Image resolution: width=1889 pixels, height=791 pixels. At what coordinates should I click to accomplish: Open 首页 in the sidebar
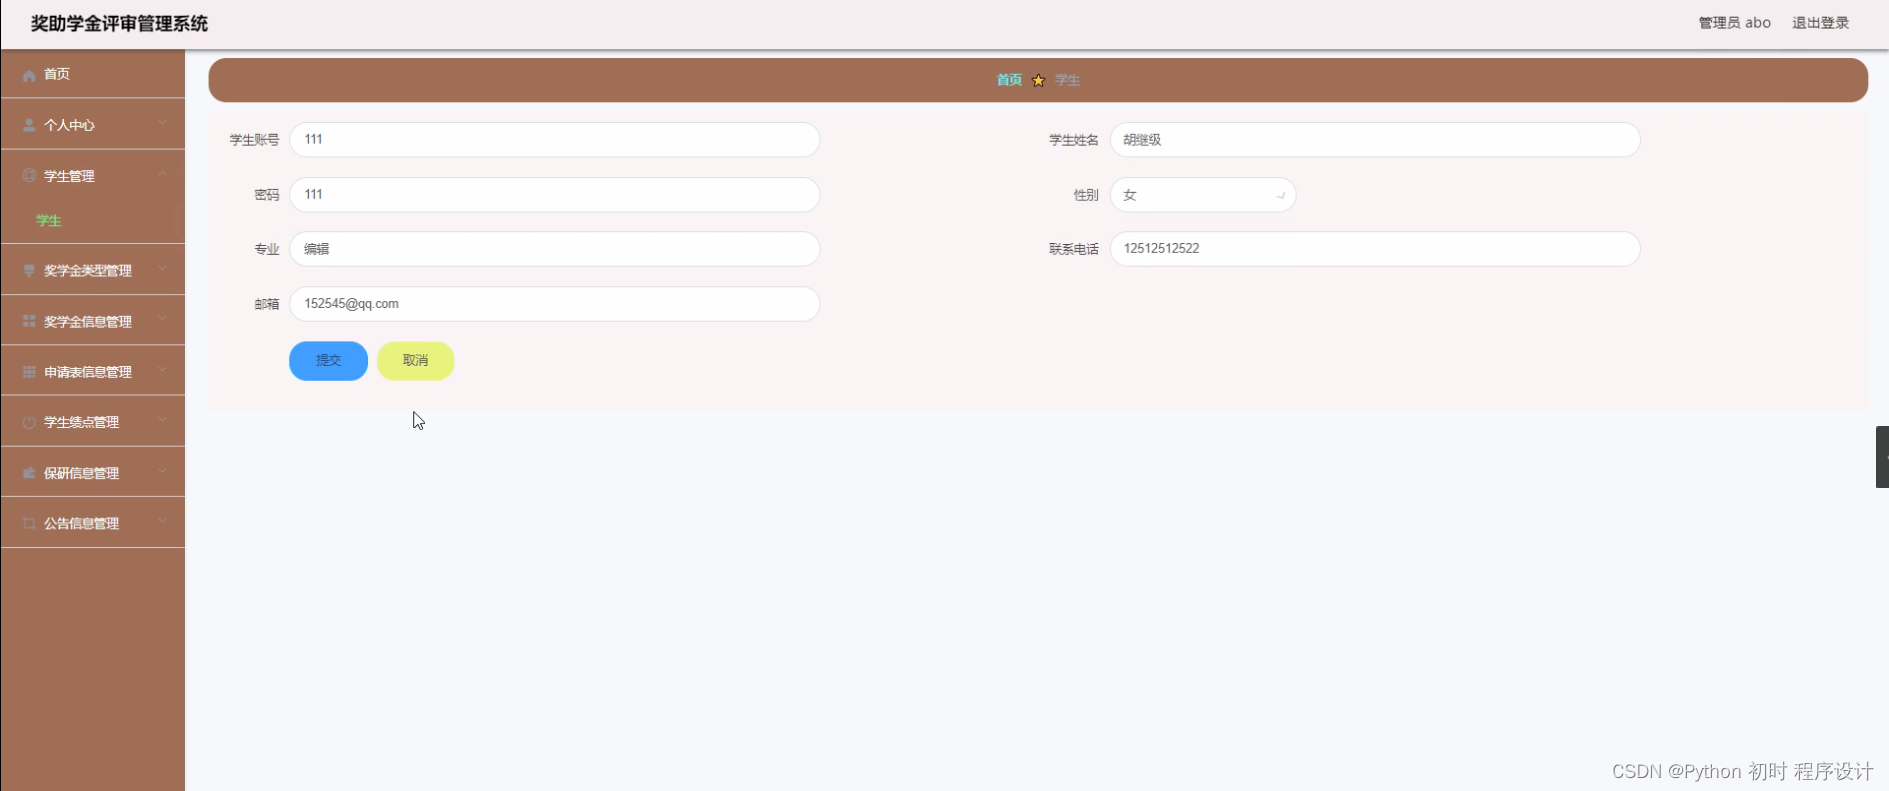(x=93, y=74)
